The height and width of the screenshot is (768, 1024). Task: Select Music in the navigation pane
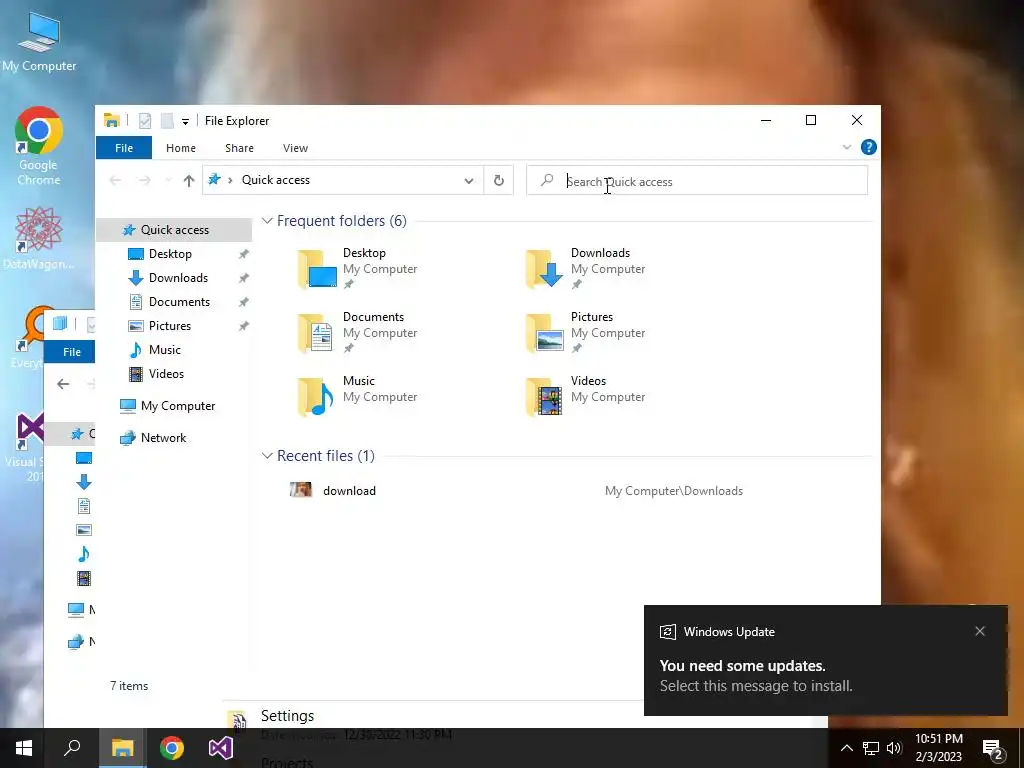click(164, 350)
